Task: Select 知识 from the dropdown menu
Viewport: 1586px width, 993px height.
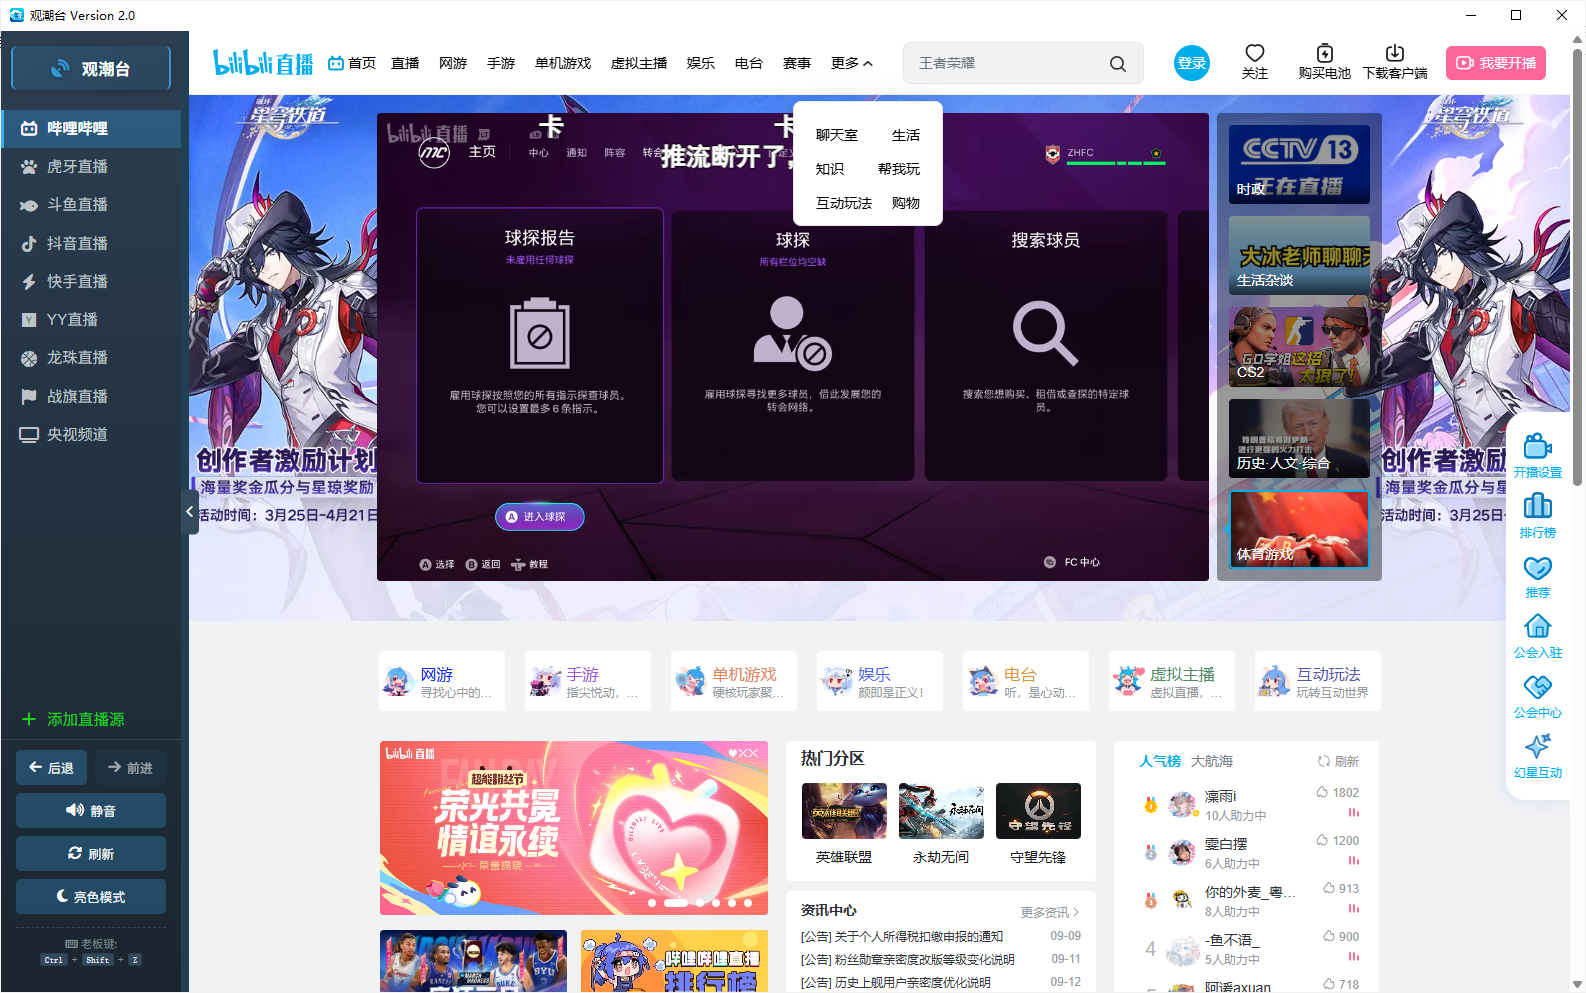Action: pyautogui.click(x=830, y=169)
